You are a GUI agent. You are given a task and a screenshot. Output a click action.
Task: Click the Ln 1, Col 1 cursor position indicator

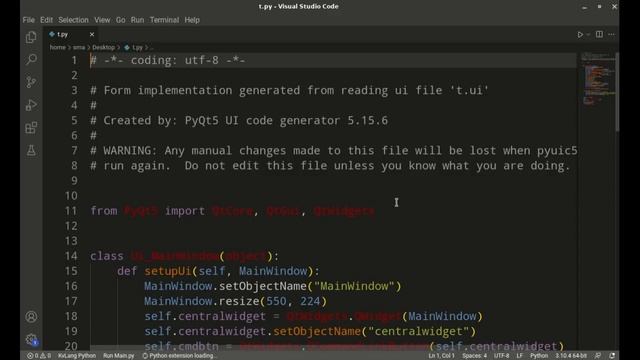point(441,356)
